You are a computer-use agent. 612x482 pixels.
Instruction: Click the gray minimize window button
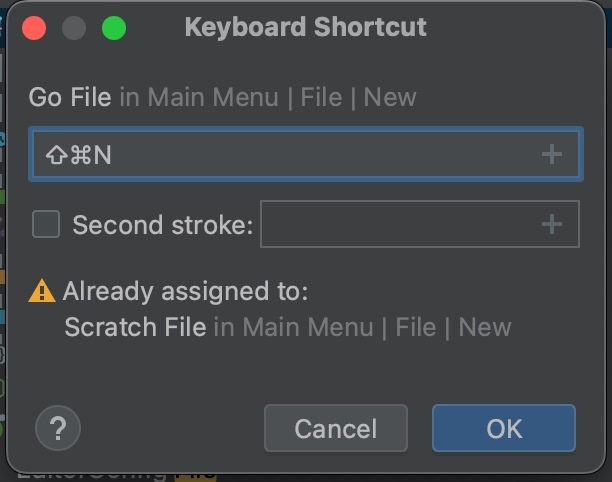(x=75, y=28)
